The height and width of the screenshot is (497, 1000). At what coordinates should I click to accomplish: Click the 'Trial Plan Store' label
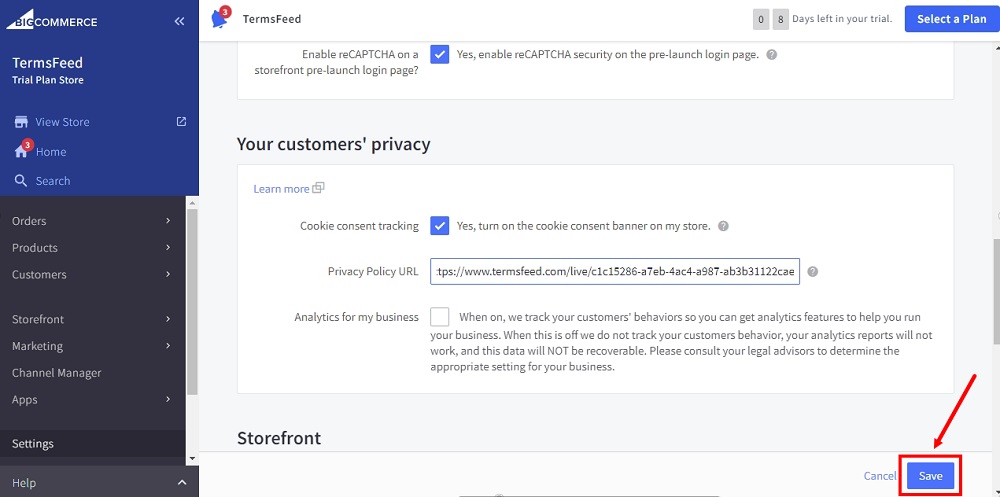click(48, 80)
